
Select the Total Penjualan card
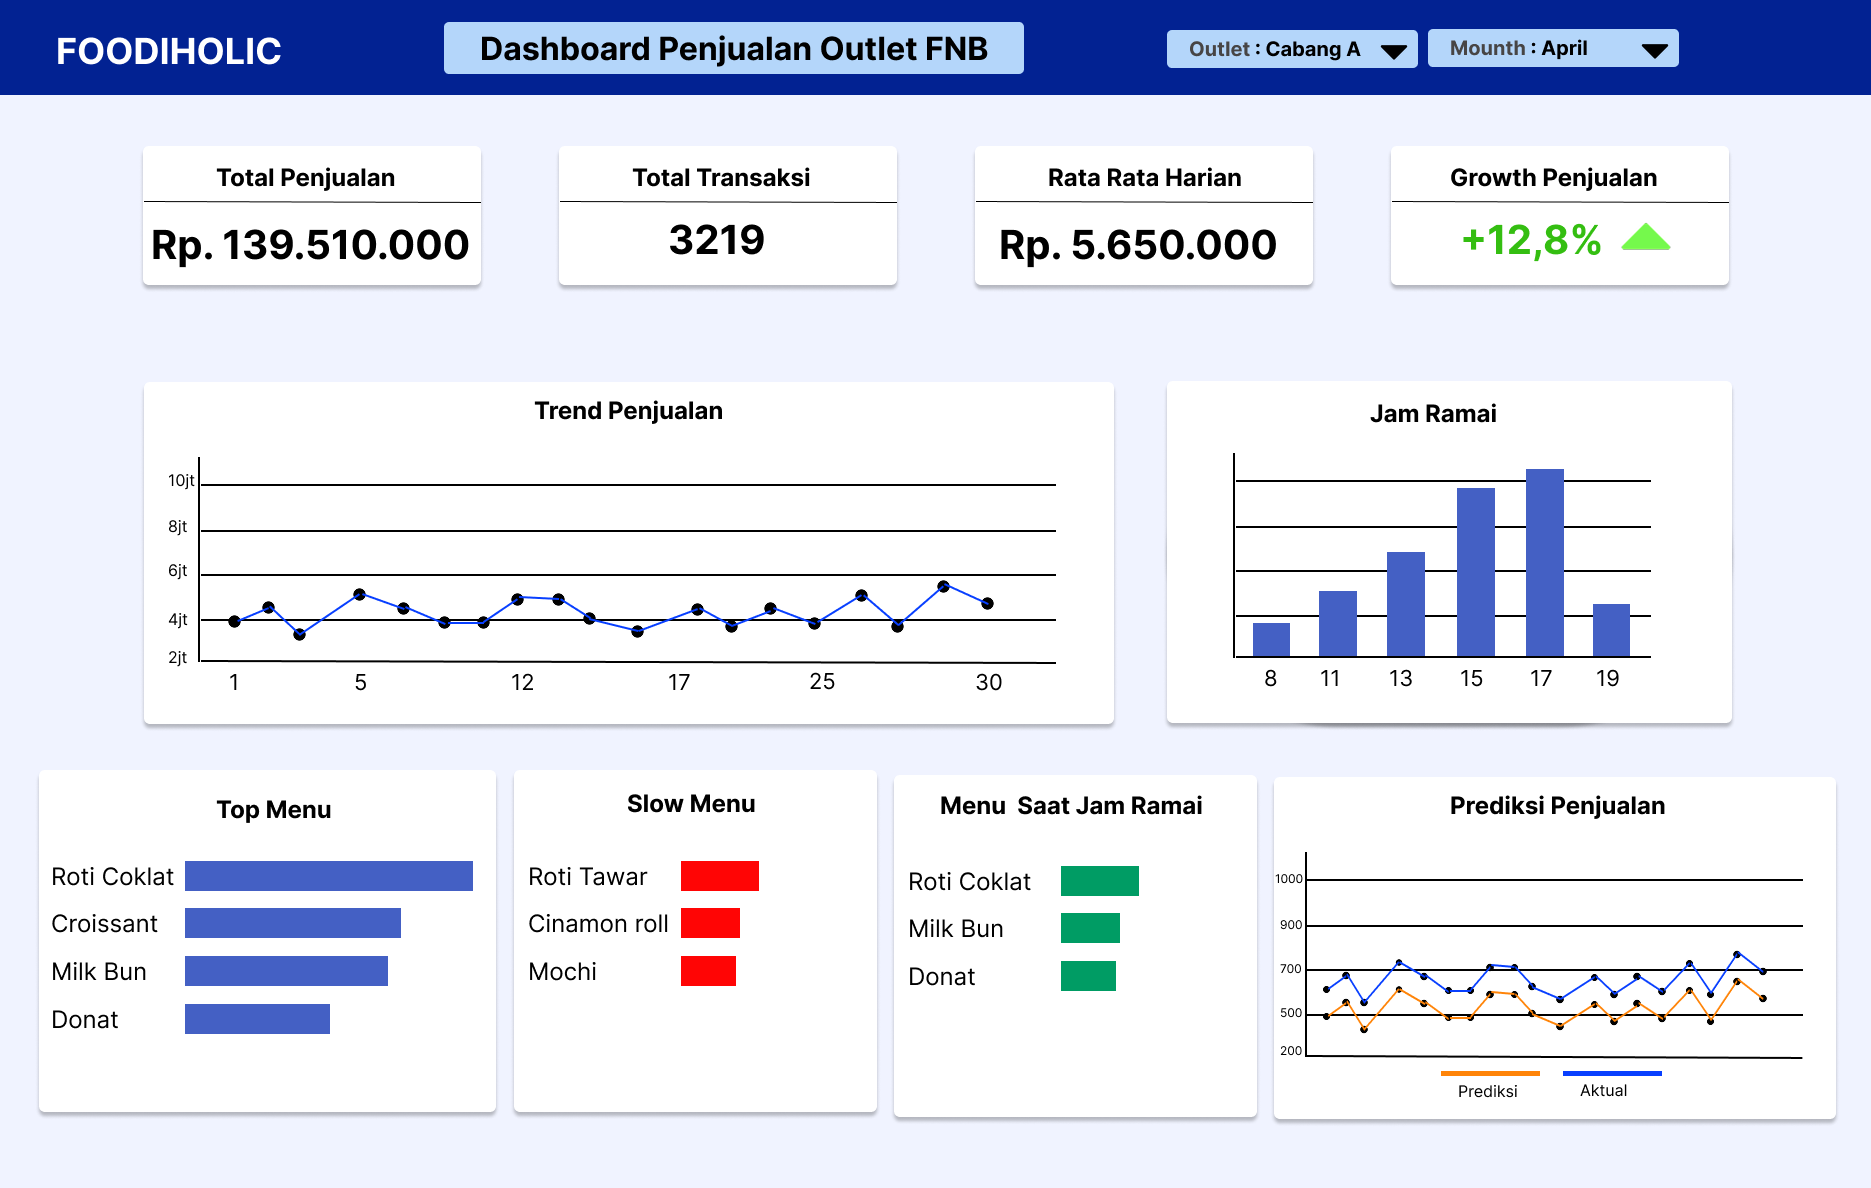point(311,216)
